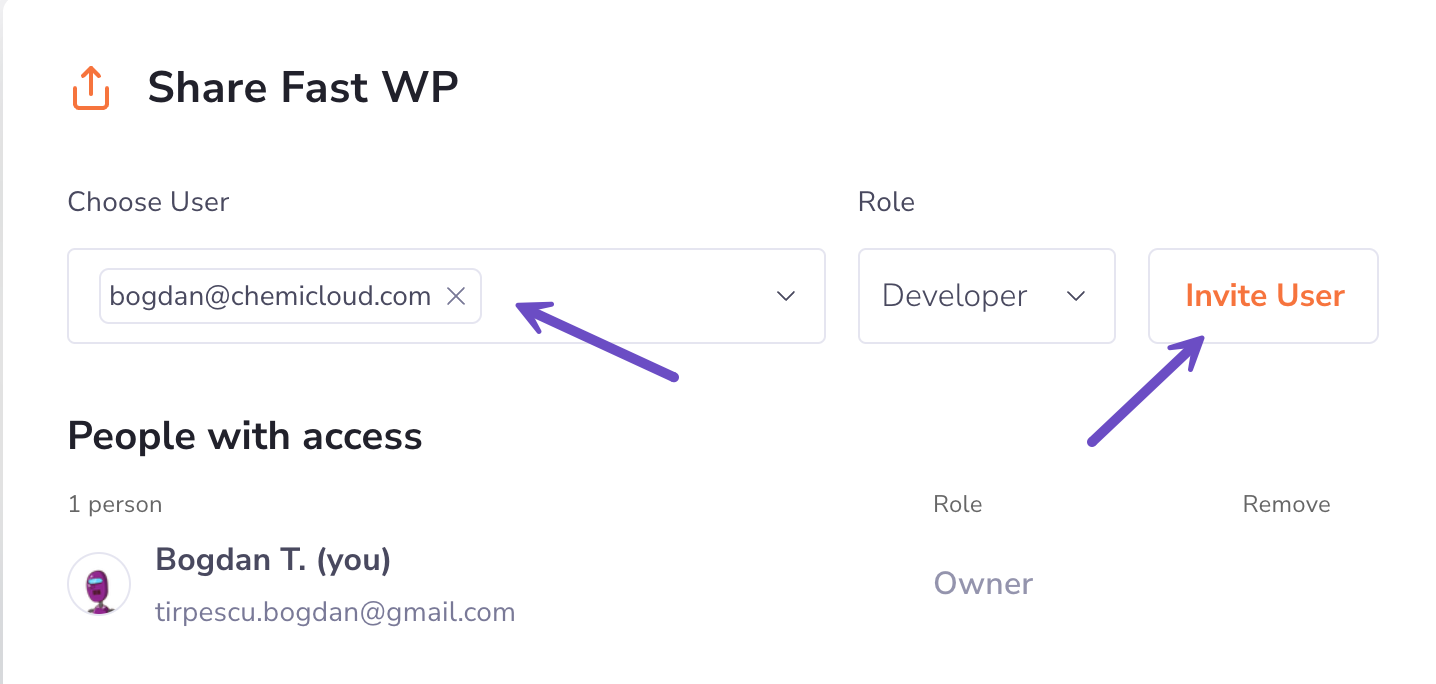This screenshot has width=1436, height=684.
Task: Click the Remove column header
Action: [x=1286, y=504]
